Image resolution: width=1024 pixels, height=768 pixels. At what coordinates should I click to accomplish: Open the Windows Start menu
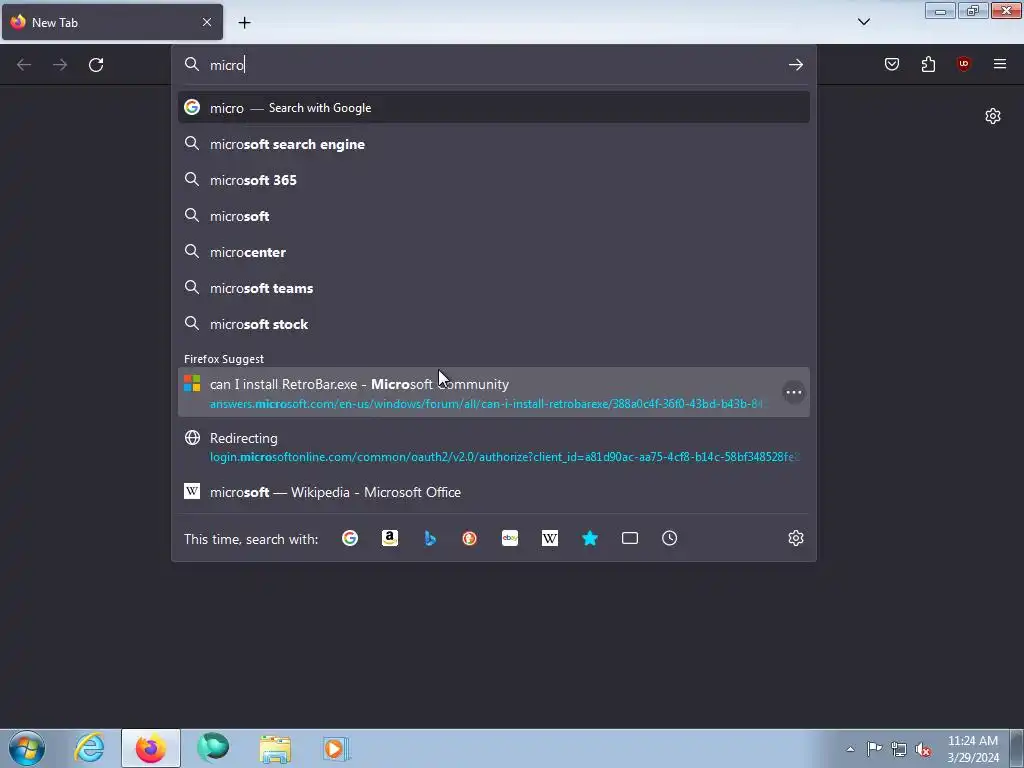pyautogui.click(x=27, y=748)
